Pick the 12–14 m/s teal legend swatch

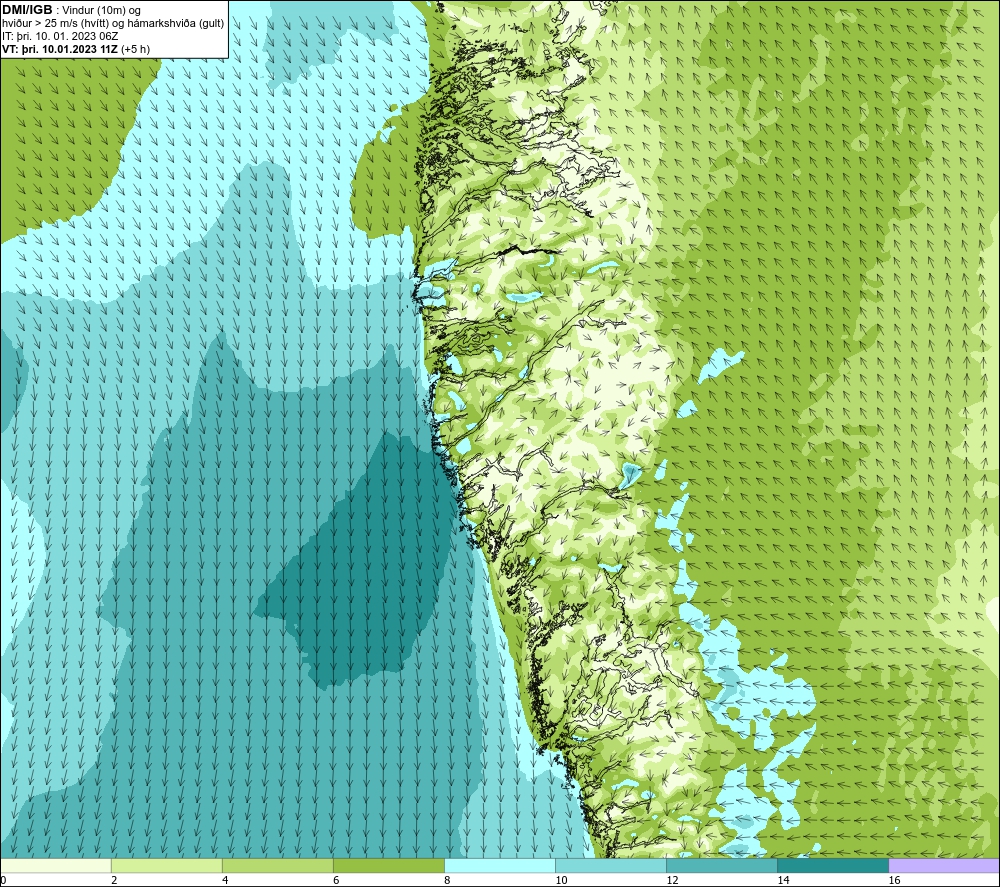tap(721, 865)
